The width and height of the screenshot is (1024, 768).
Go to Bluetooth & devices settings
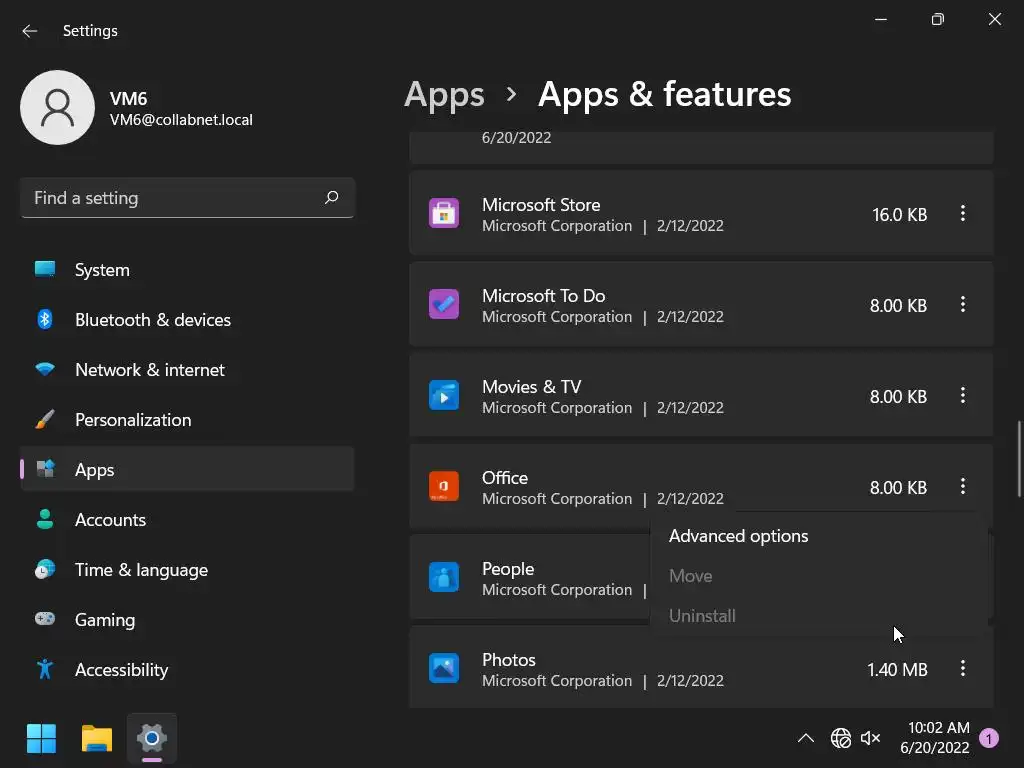(x=152, y=320)
